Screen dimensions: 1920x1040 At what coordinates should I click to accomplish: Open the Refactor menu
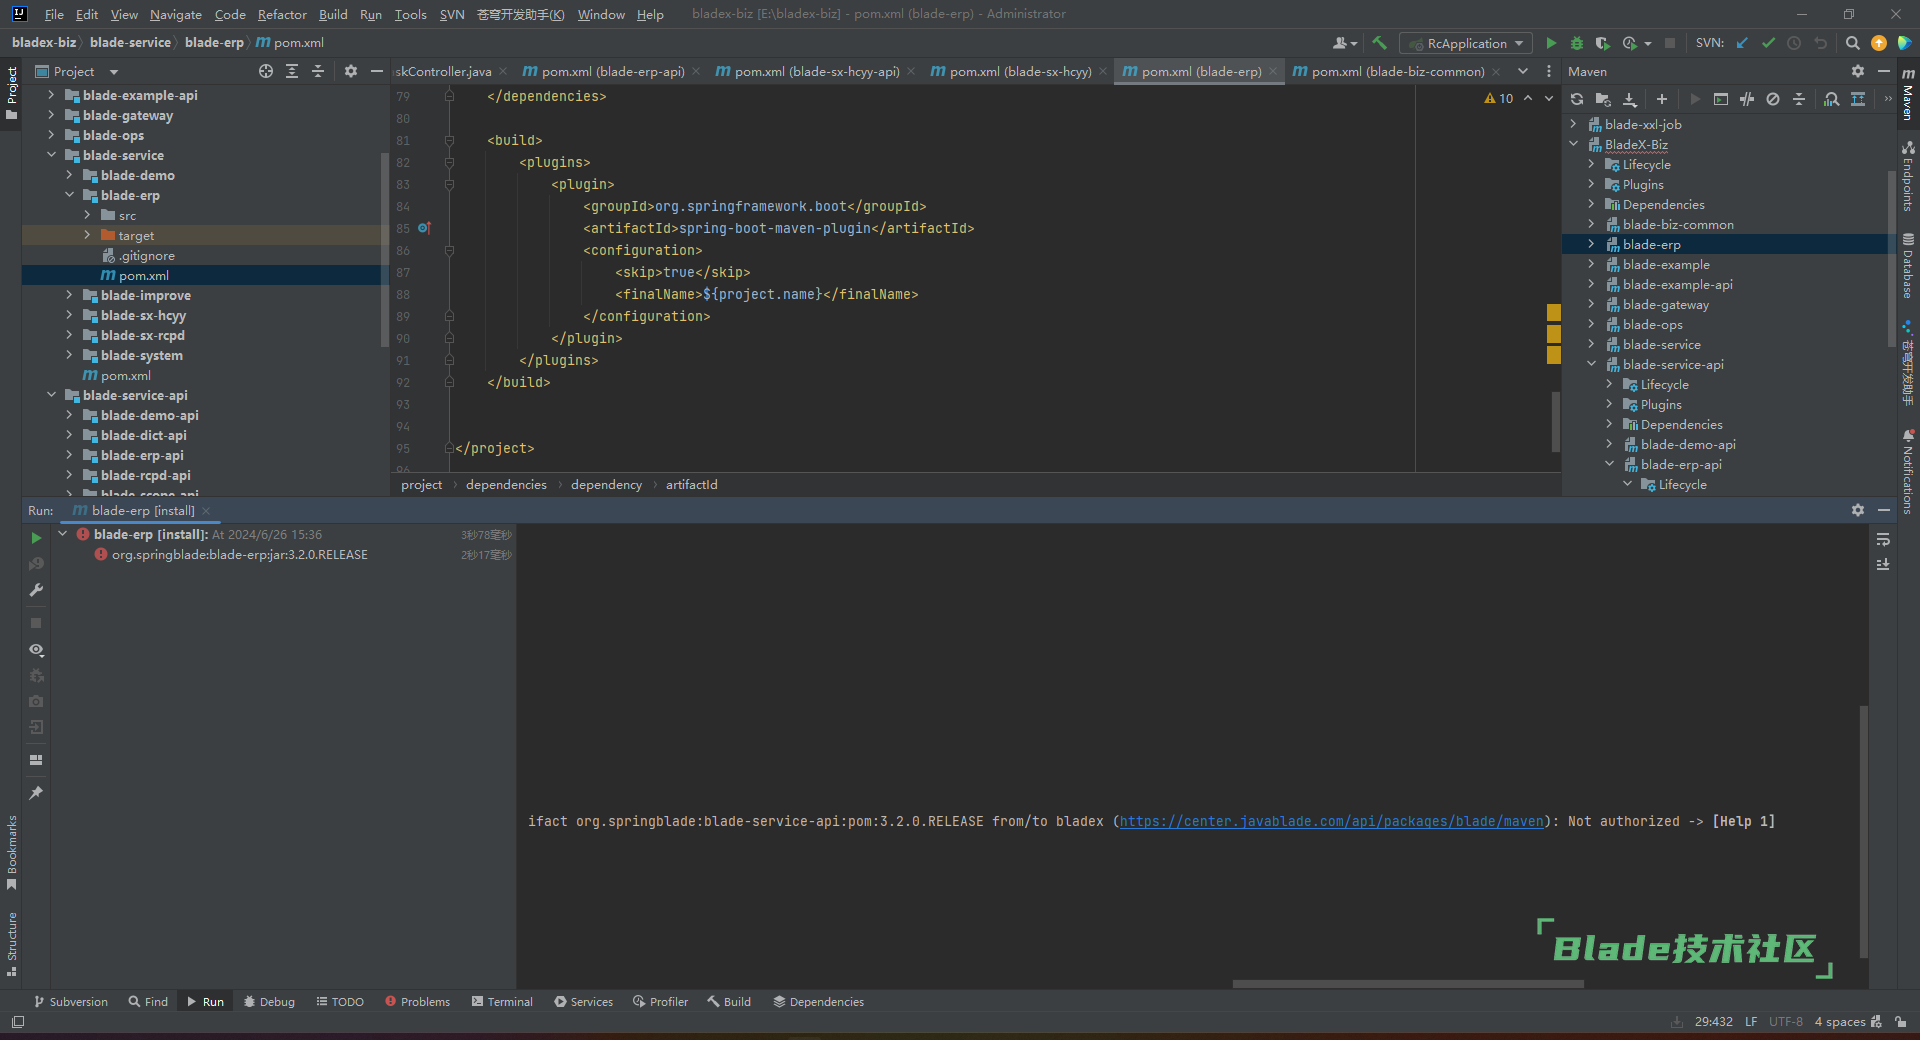pos(282,14)
